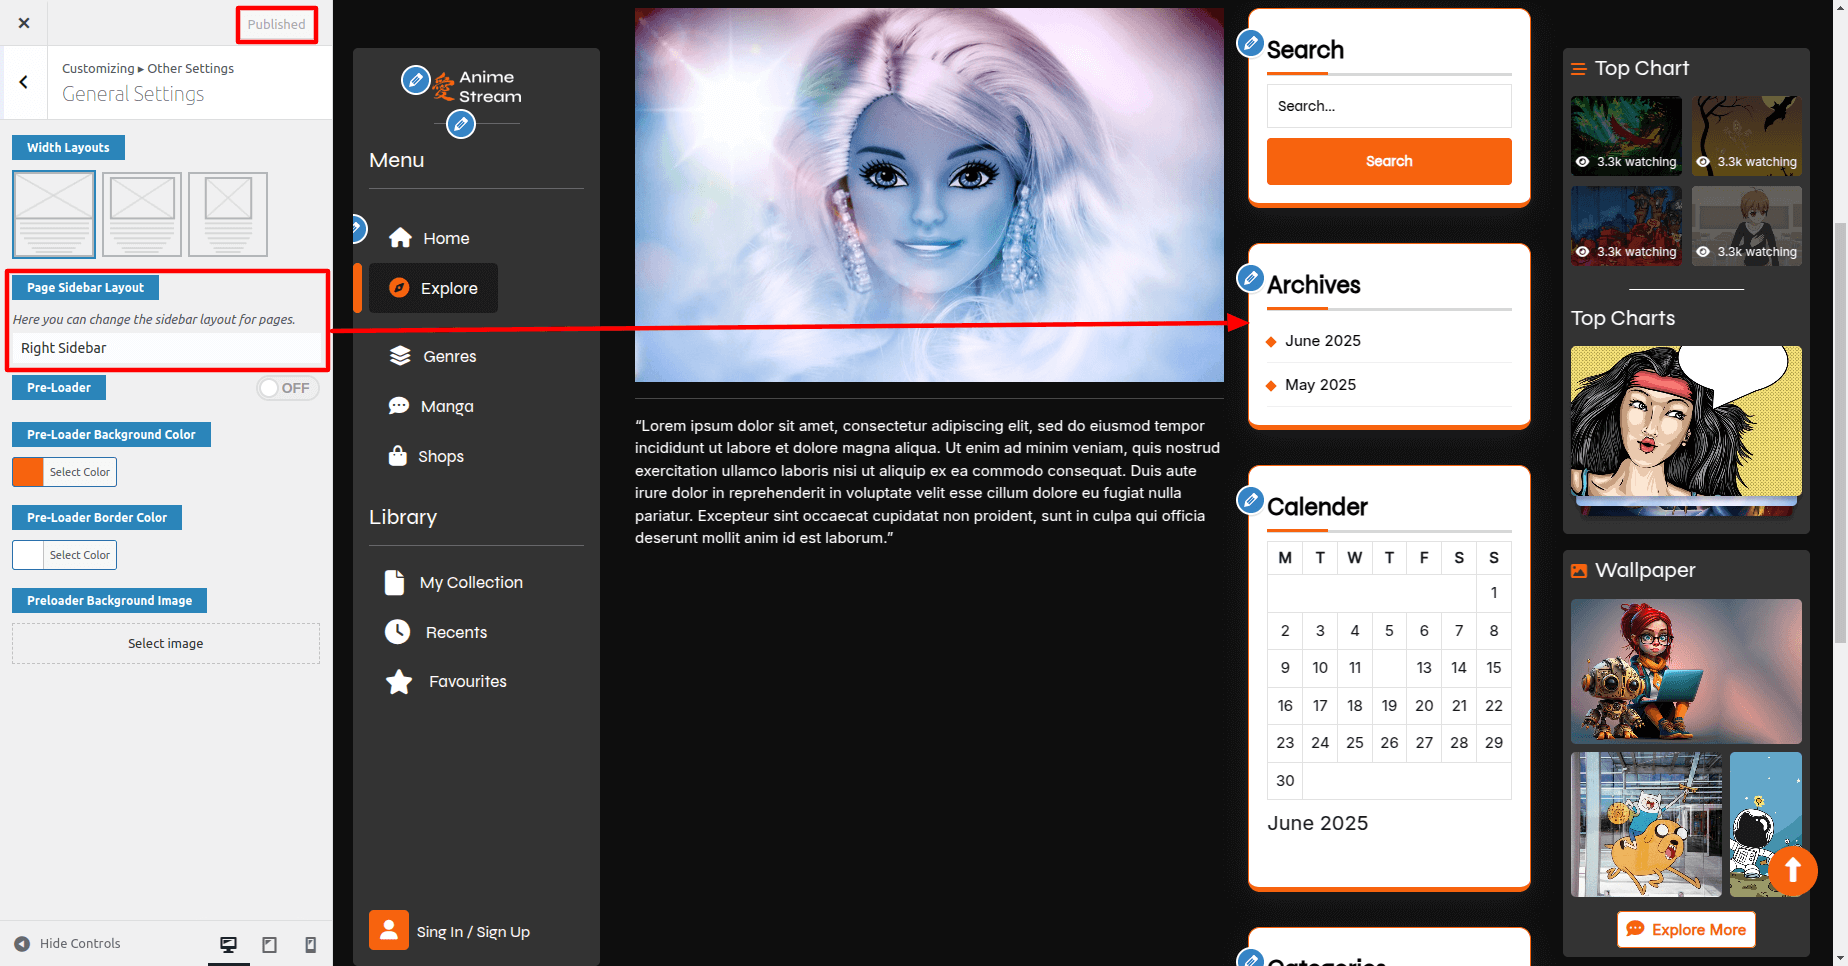The height and width of the screenshot is (966, 1848).
Task: Select the first full-width layout option
Action: 54,214
